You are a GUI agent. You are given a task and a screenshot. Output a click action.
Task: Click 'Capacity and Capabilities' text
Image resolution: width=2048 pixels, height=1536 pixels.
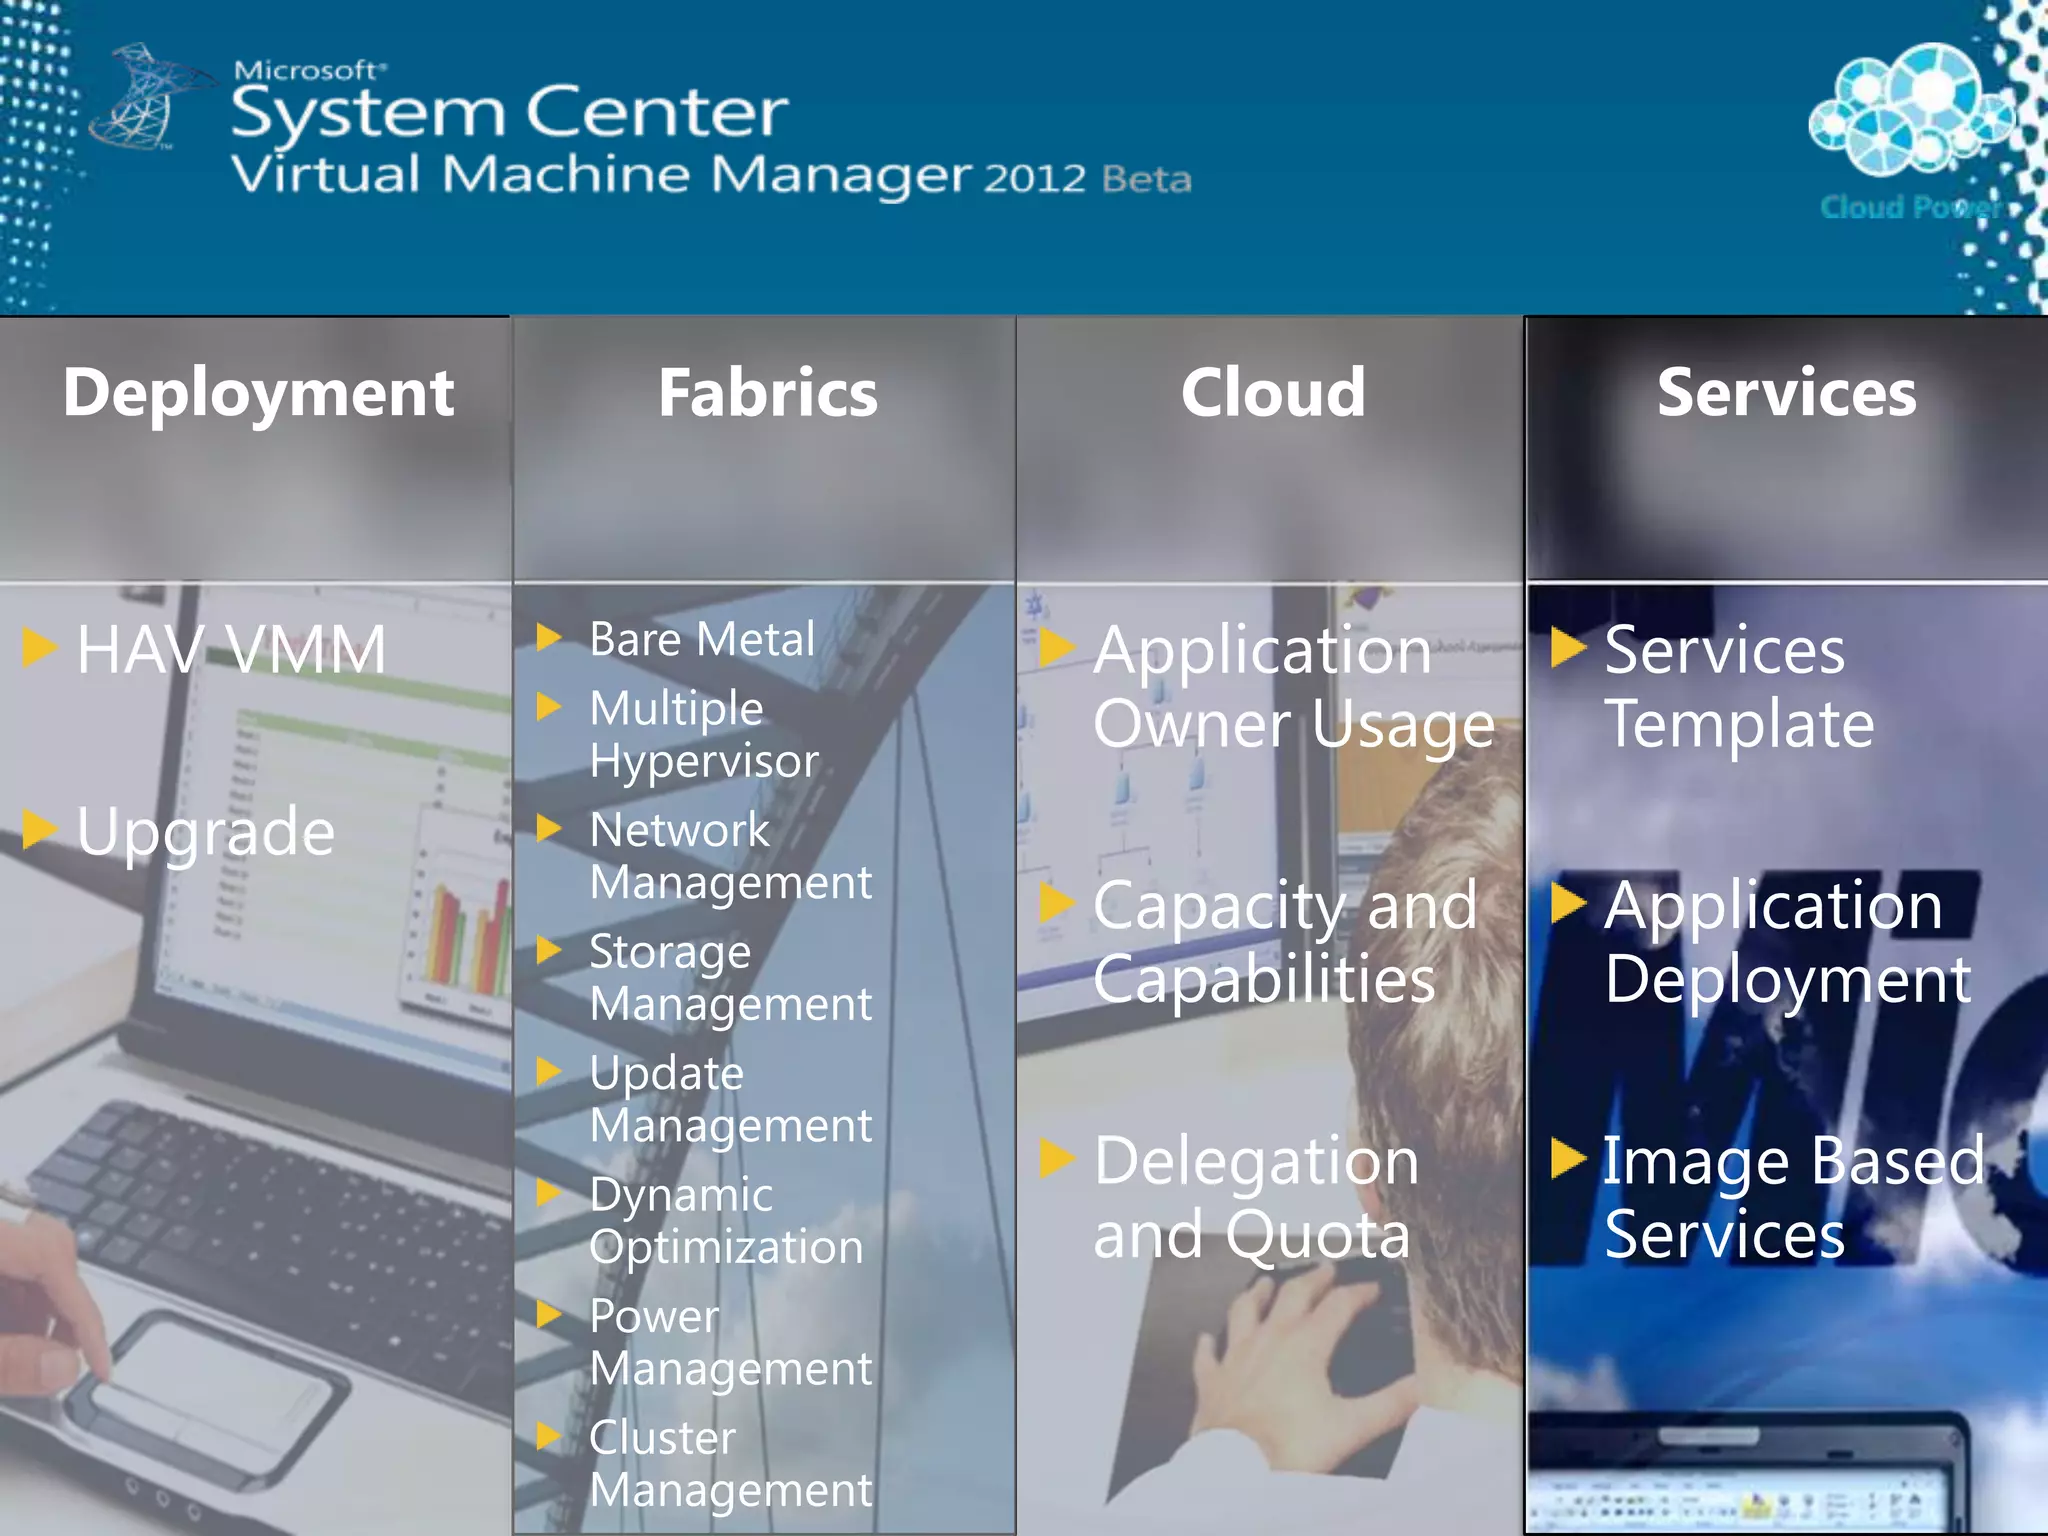[1285, 943]
